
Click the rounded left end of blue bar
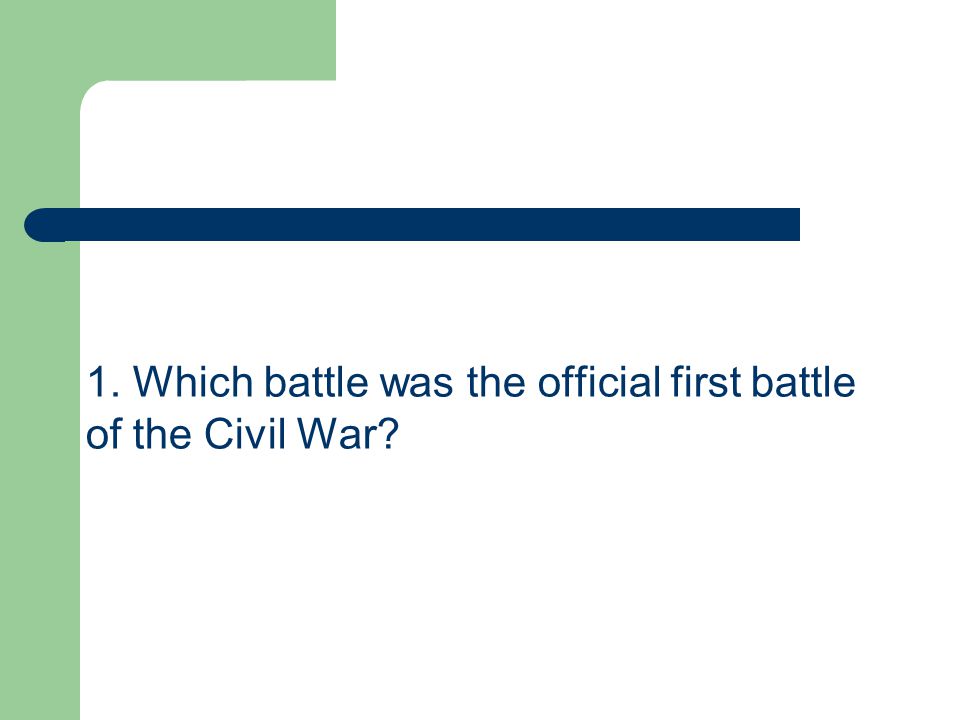42,225
